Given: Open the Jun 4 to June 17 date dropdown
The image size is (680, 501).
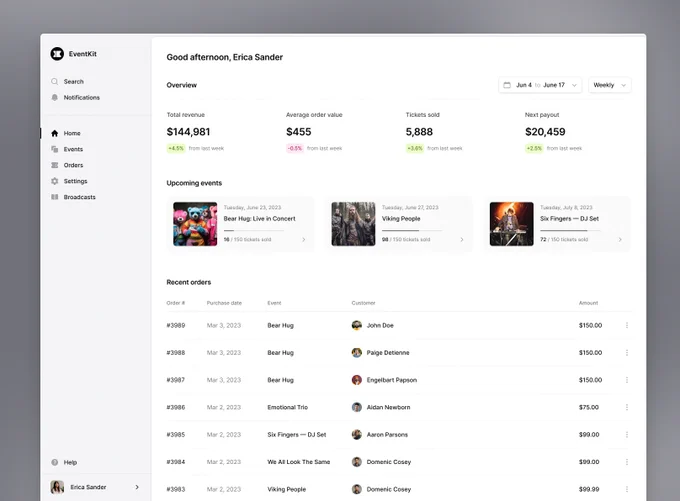Looking at the screenshot, I should pyautogui.click(x=540, y=85).
